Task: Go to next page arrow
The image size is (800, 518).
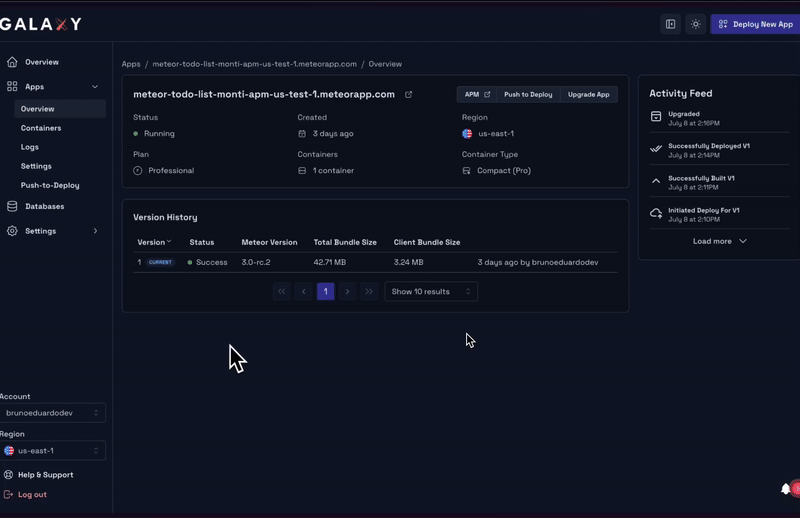Action: click(x=347, y=291)
